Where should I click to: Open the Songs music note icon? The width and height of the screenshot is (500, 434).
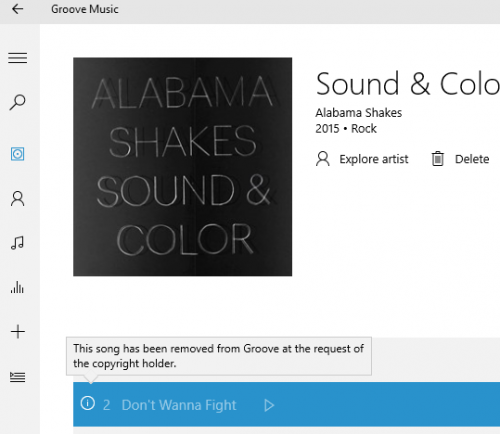click(x=17, y=243)
